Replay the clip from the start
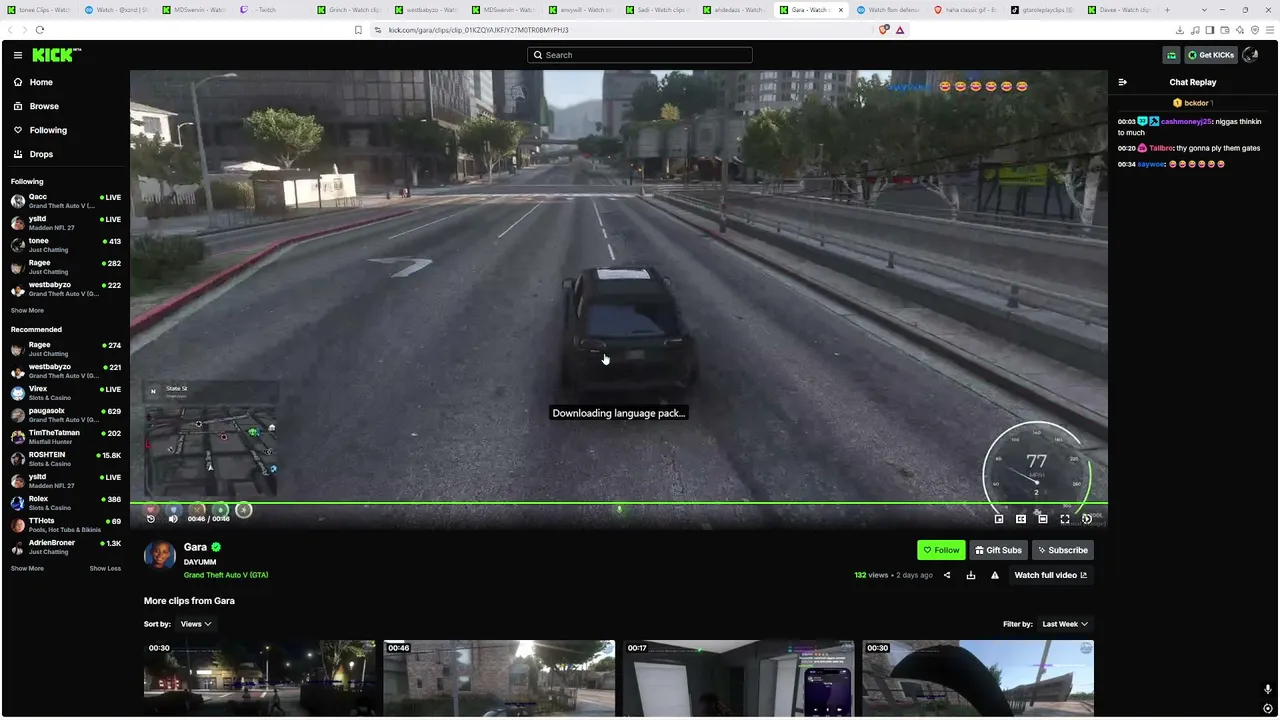This screenshot has width=1280, height=720. [151, 518]
